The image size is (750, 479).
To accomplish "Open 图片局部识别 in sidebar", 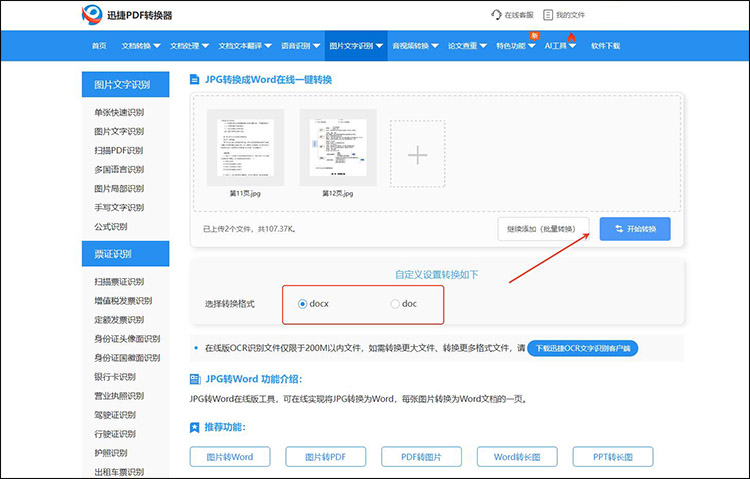I will pos(119,189).
